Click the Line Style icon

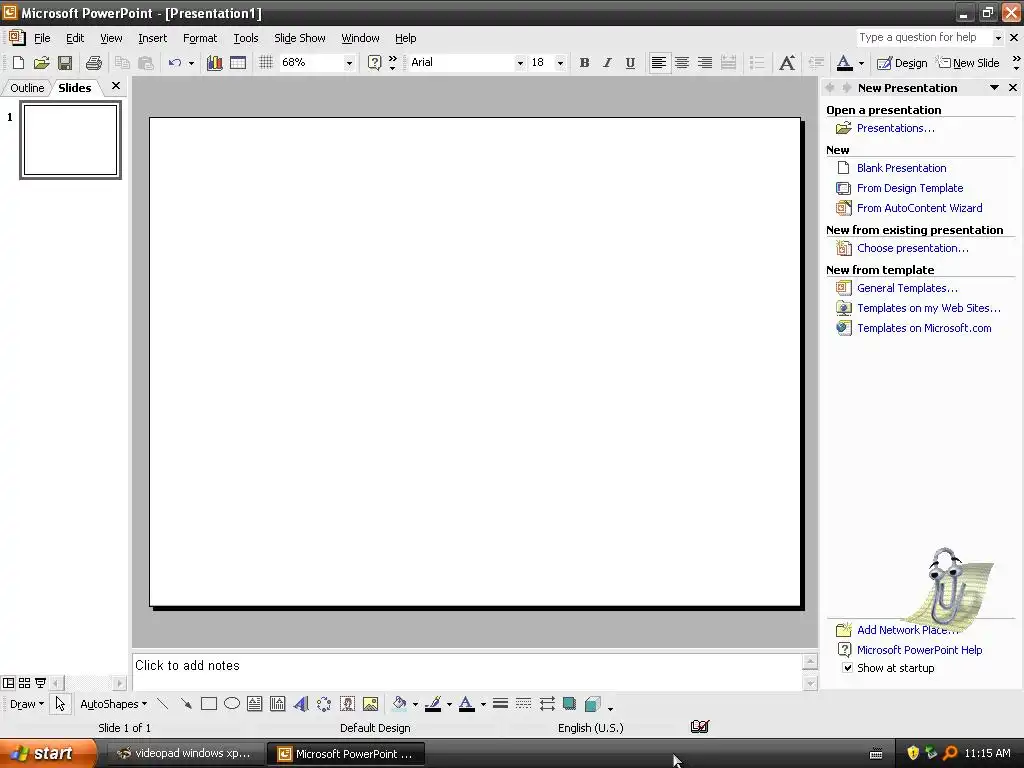(x=500, y=704)
